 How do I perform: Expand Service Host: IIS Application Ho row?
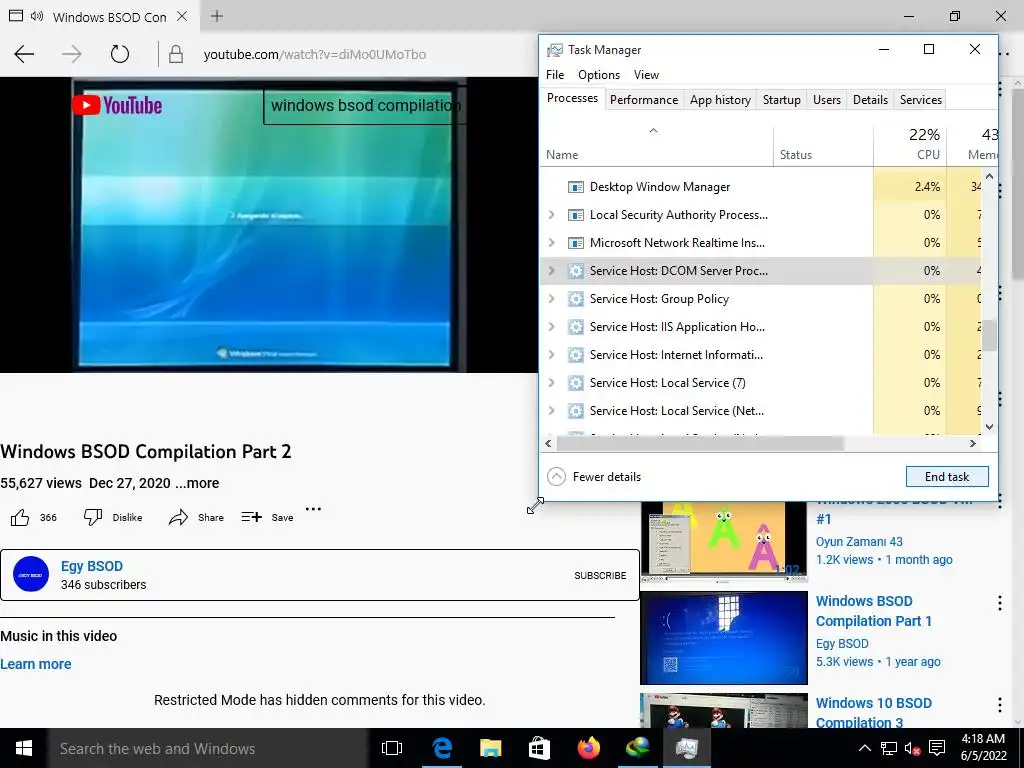pyautogui.click(x=551, y=327)
